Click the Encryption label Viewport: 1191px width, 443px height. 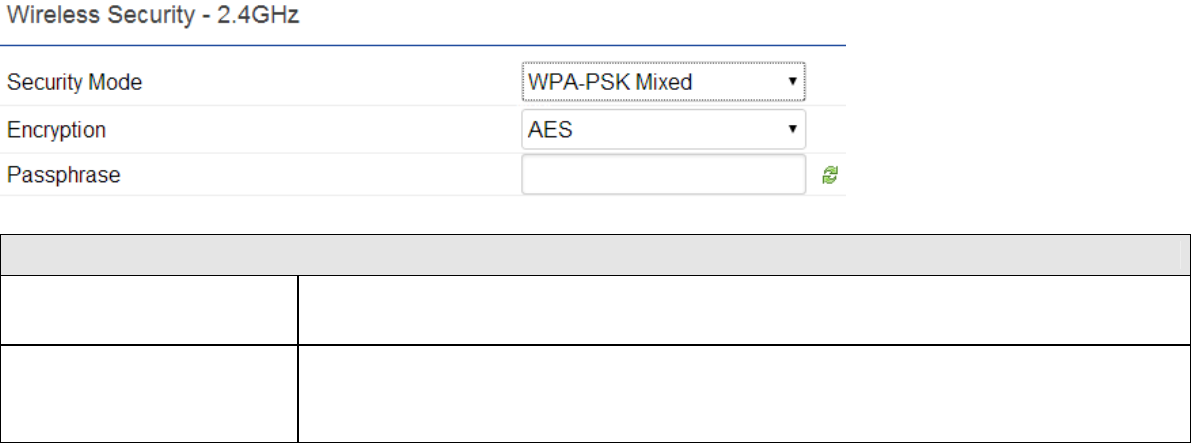point(56,130)
